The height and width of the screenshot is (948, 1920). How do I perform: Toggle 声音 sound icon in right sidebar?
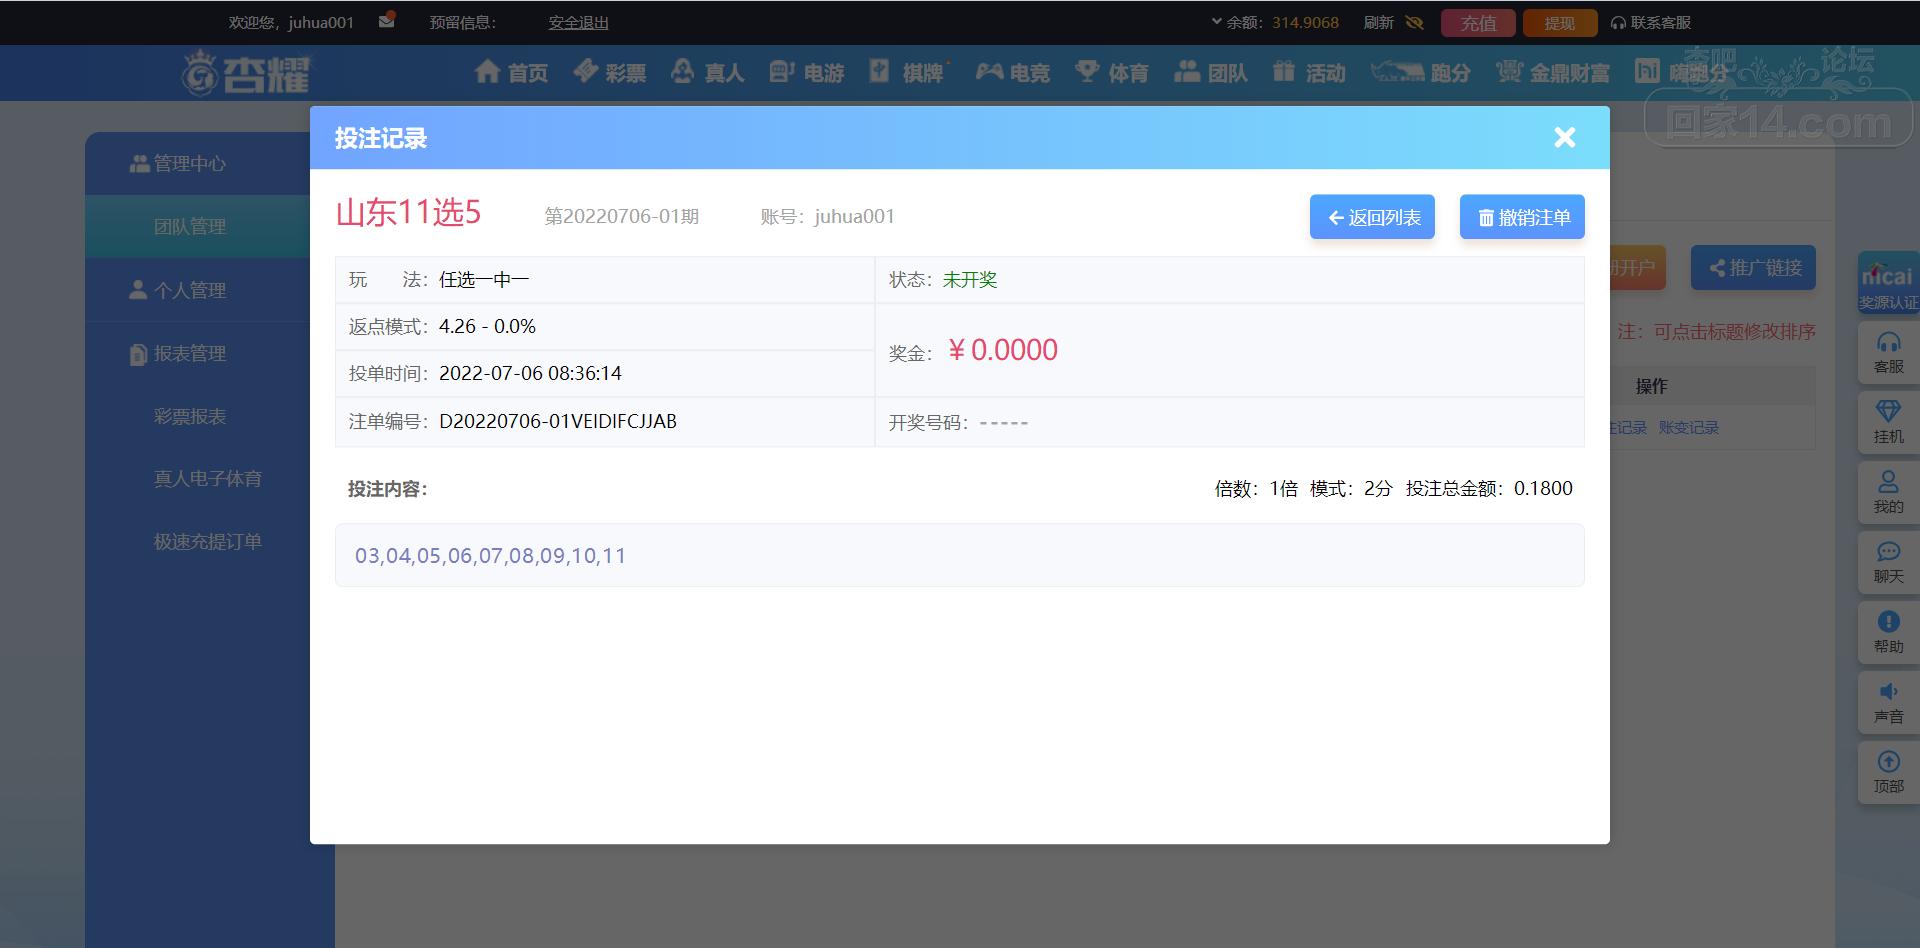tap(1888, 702)
